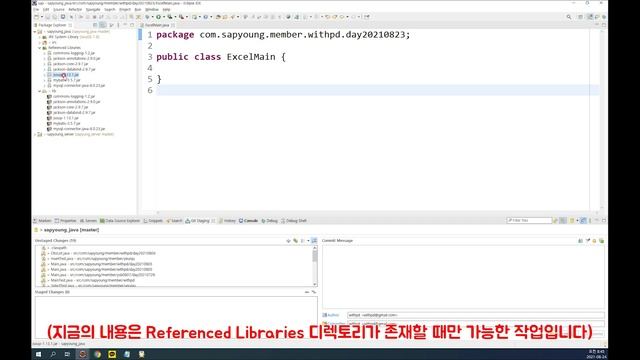This screenshot has width=640, height=360.
Task: Switch to the Debug Shell tab
Action: (x=294, y=221)
